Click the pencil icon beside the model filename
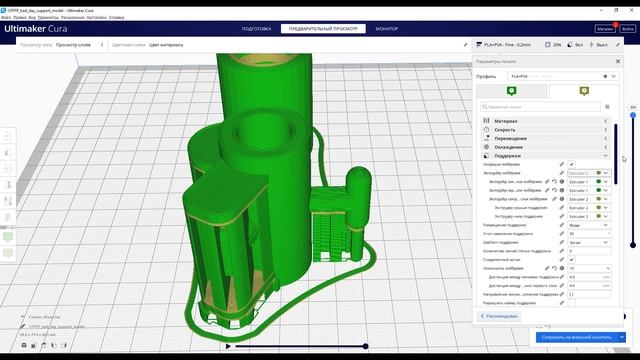 coord(23,326)
